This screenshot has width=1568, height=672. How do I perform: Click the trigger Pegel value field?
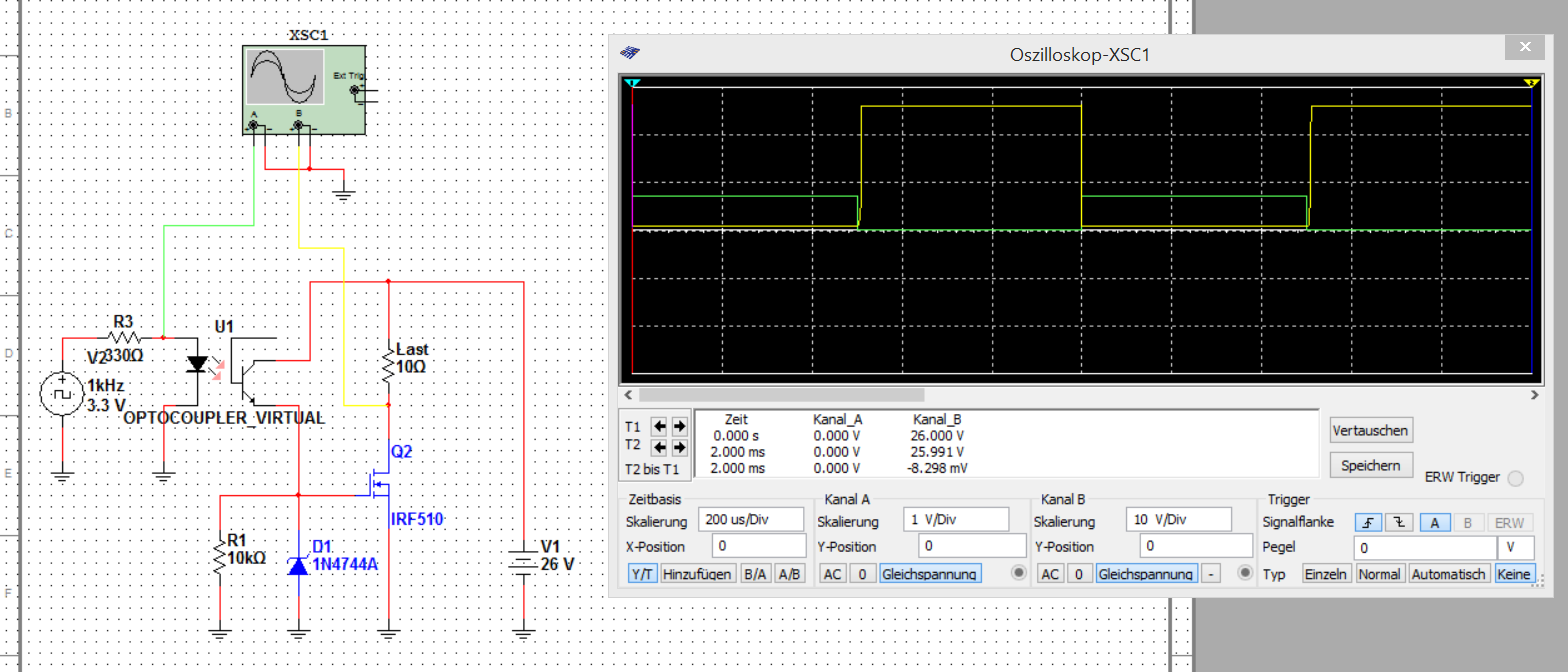pyautogui.click(x=1425, y=548)
